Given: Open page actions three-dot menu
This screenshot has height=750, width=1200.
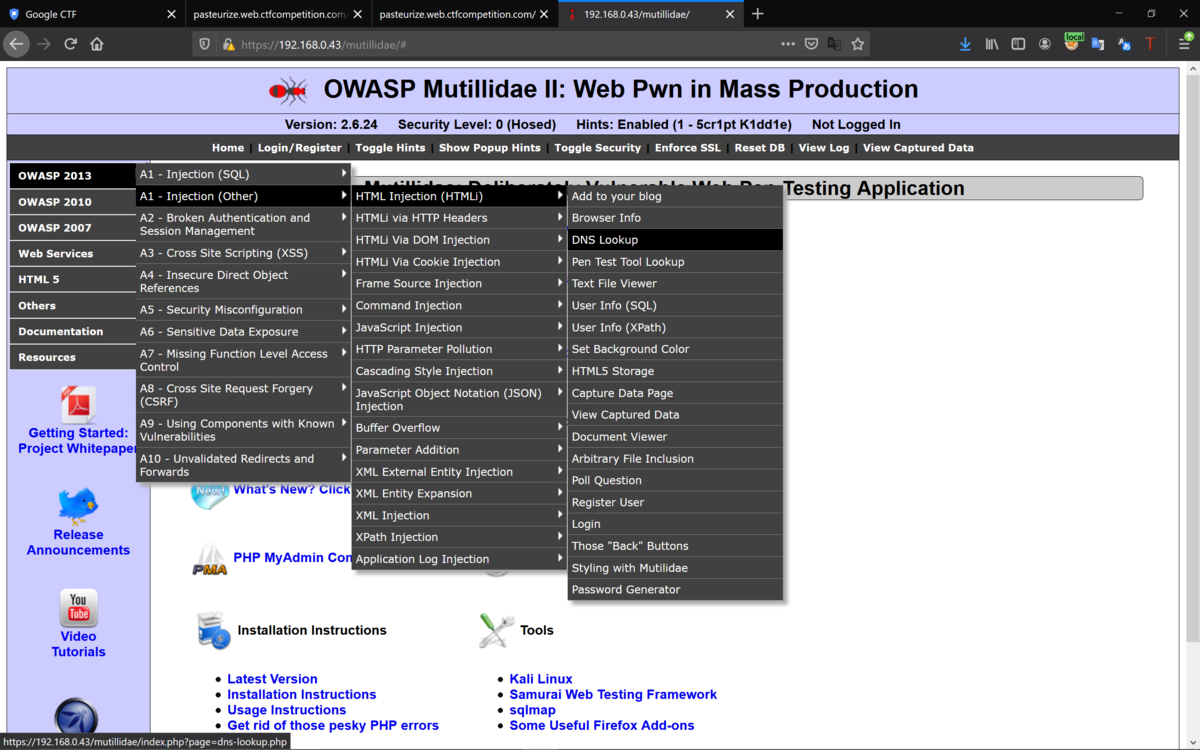Looking at the screenshot, I should (x=788, y=44).
